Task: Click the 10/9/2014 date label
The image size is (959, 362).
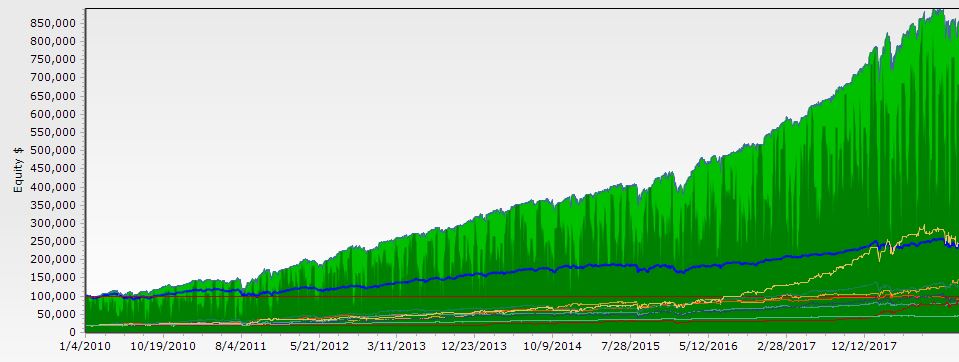Action: [552, 346]
